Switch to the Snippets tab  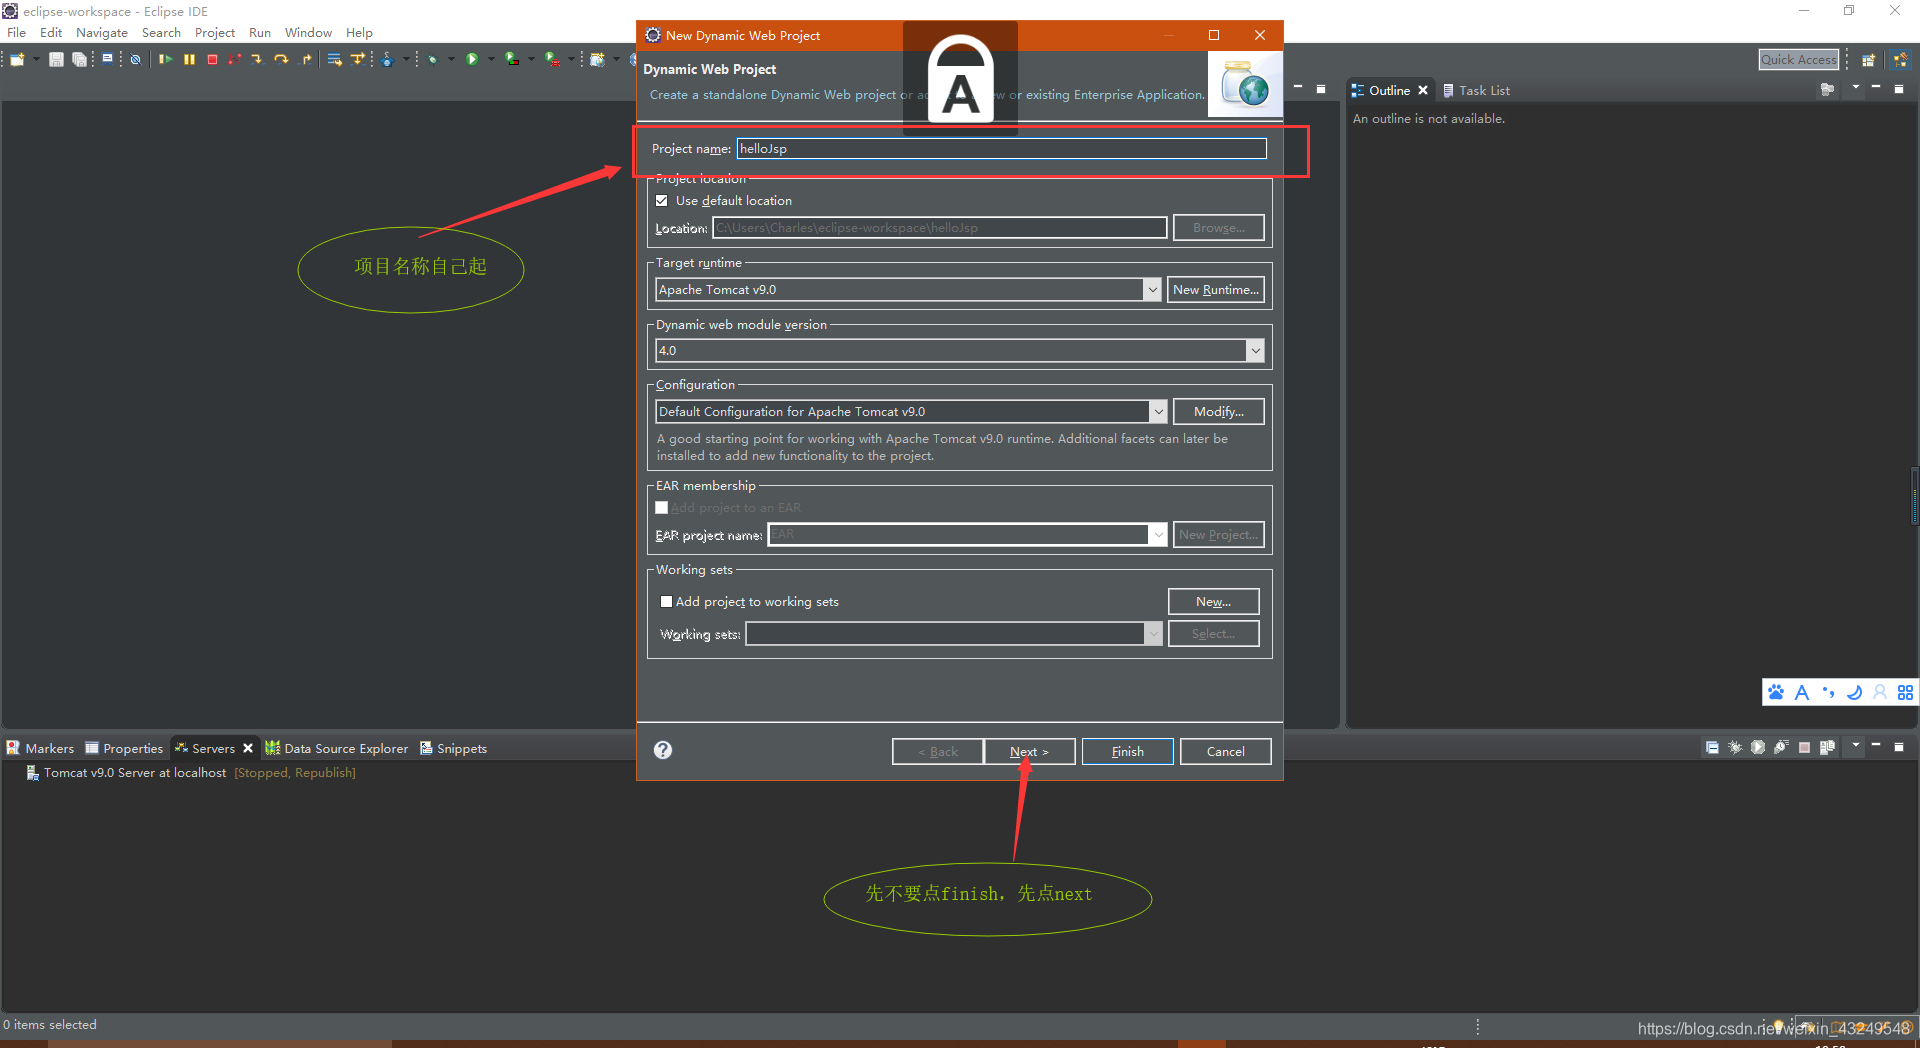[454, 748]
